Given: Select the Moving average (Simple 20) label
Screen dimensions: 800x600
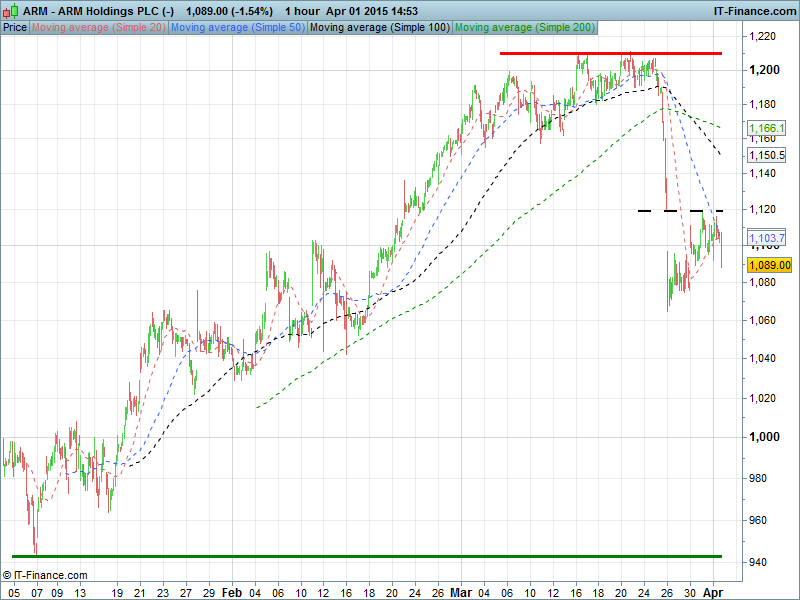Looking at the screenshot, I should [99, 27].
